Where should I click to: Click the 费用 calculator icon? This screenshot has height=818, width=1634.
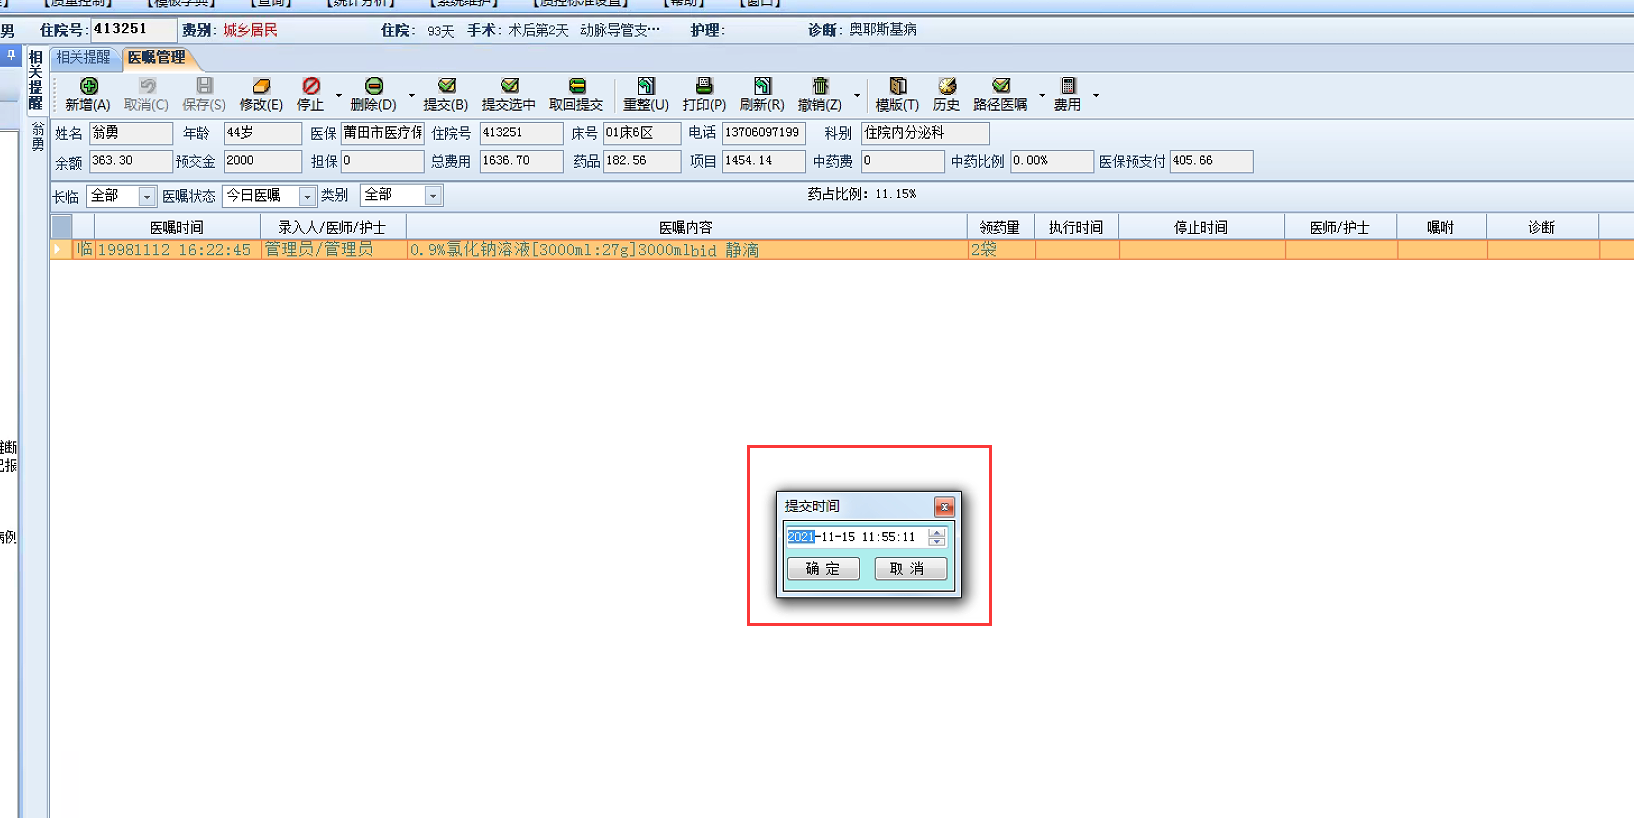1068,86
